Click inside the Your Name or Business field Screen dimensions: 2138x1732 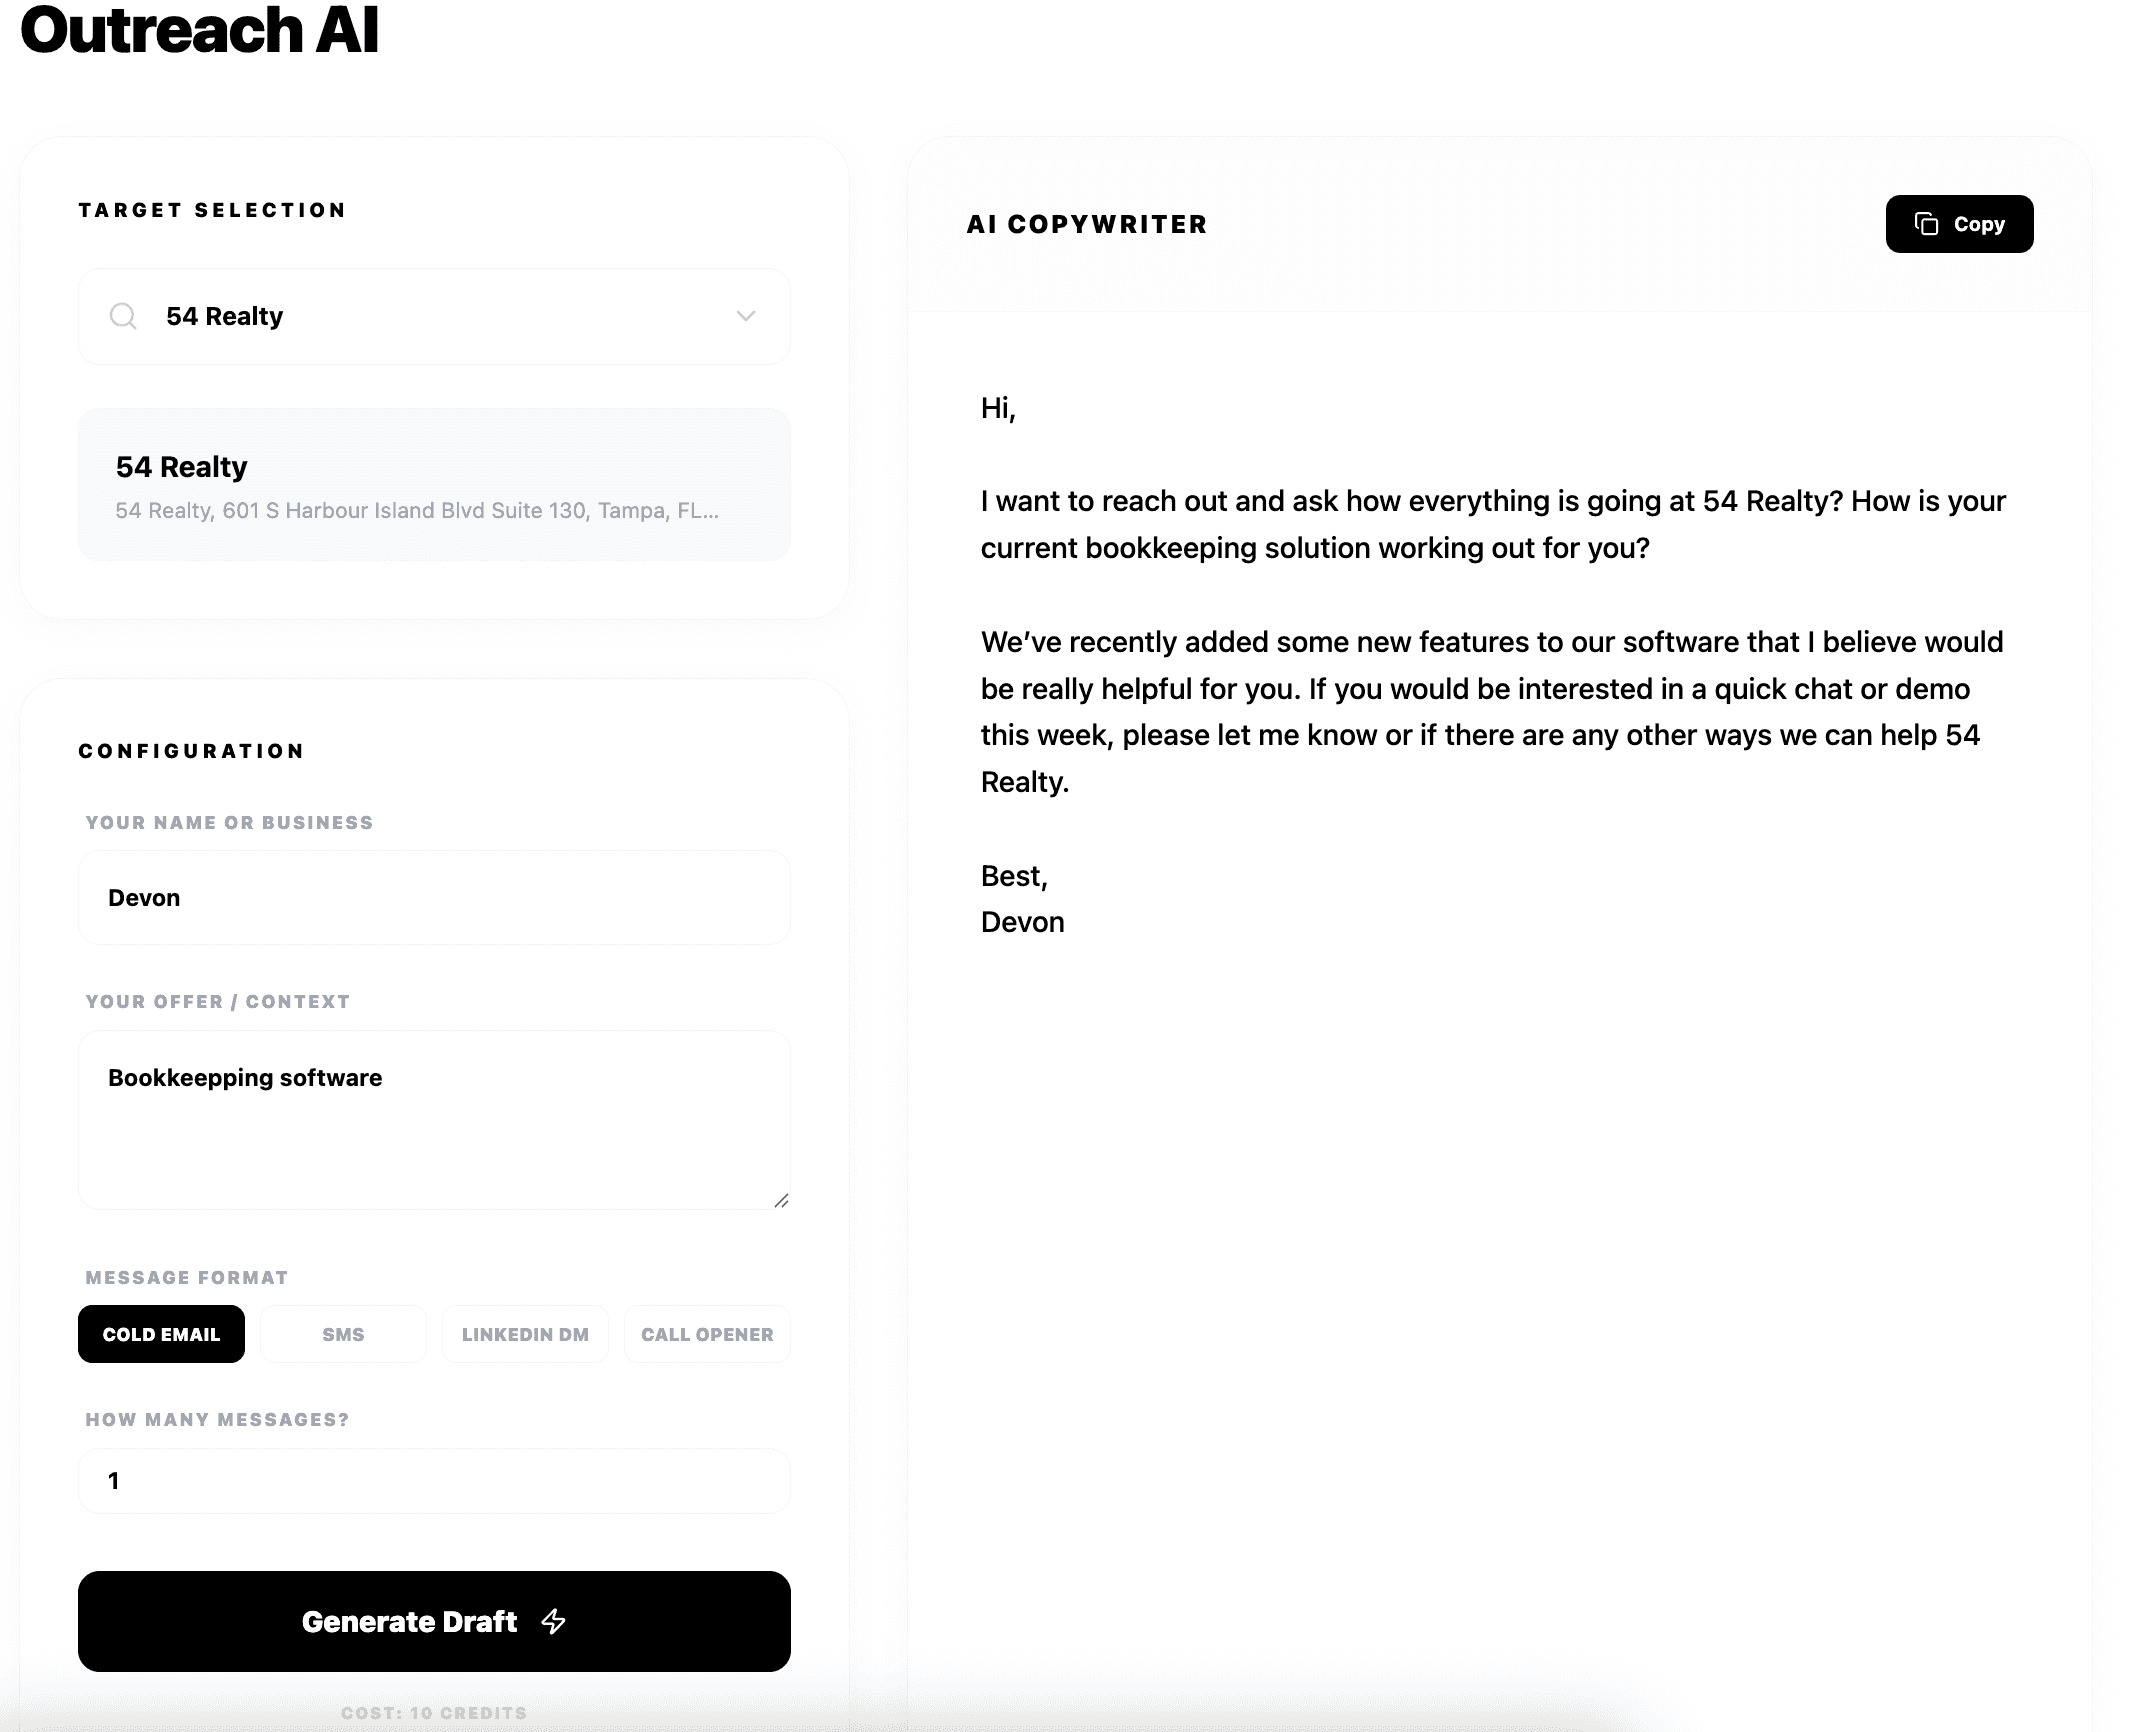(x=434, y=897)
